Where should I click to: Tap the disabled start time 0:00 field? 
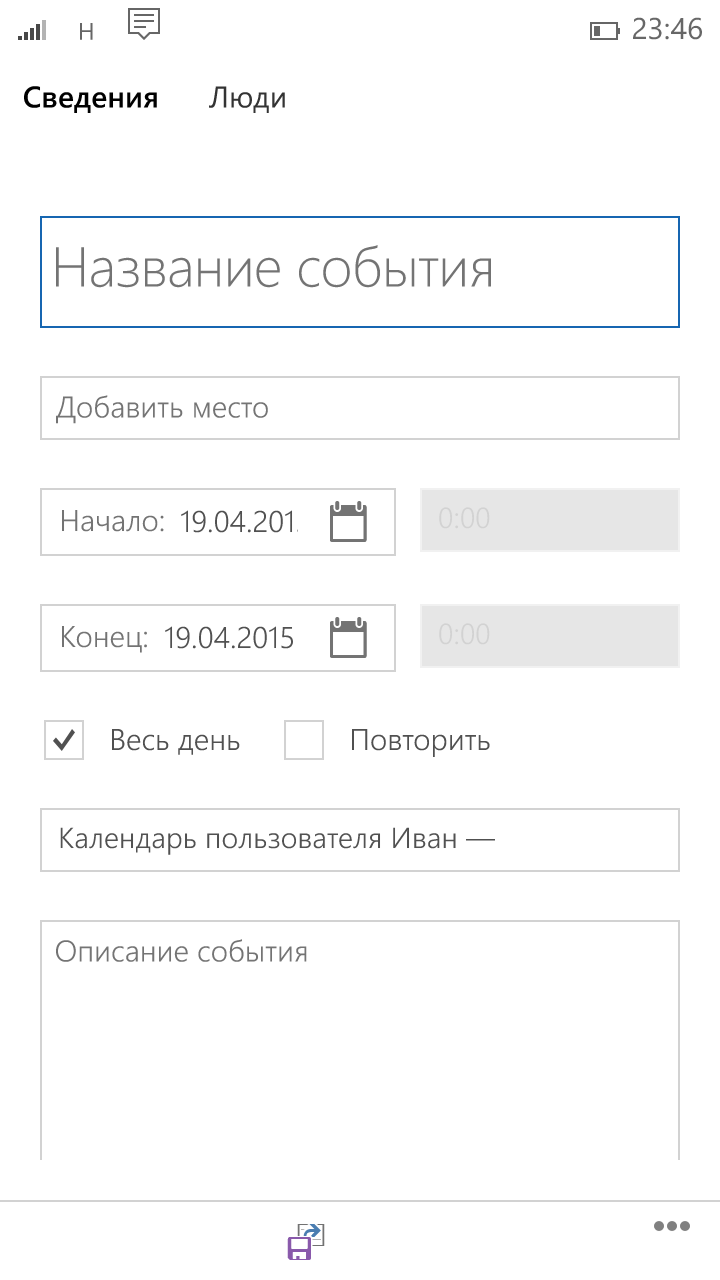tap(550, 520)
